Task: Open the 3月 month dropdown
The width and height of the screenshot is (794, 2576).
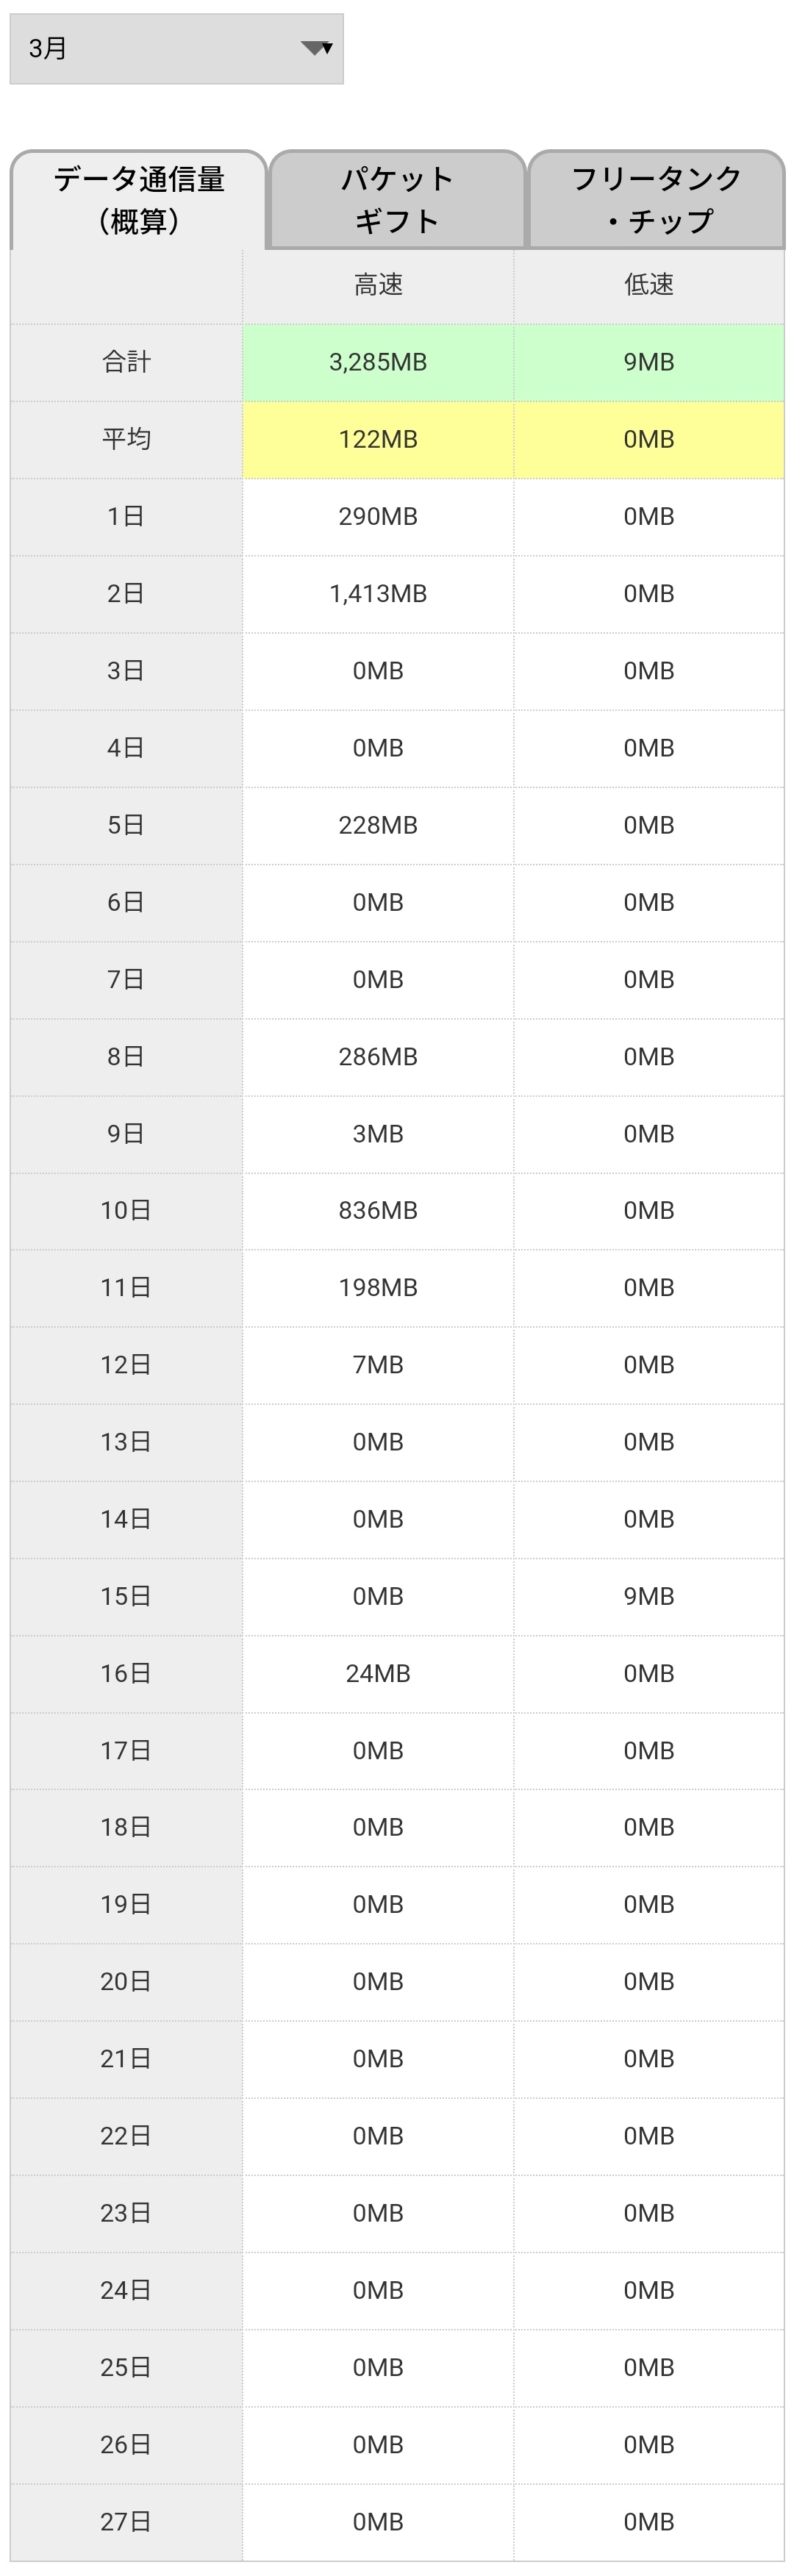Action: click(176, 48)
